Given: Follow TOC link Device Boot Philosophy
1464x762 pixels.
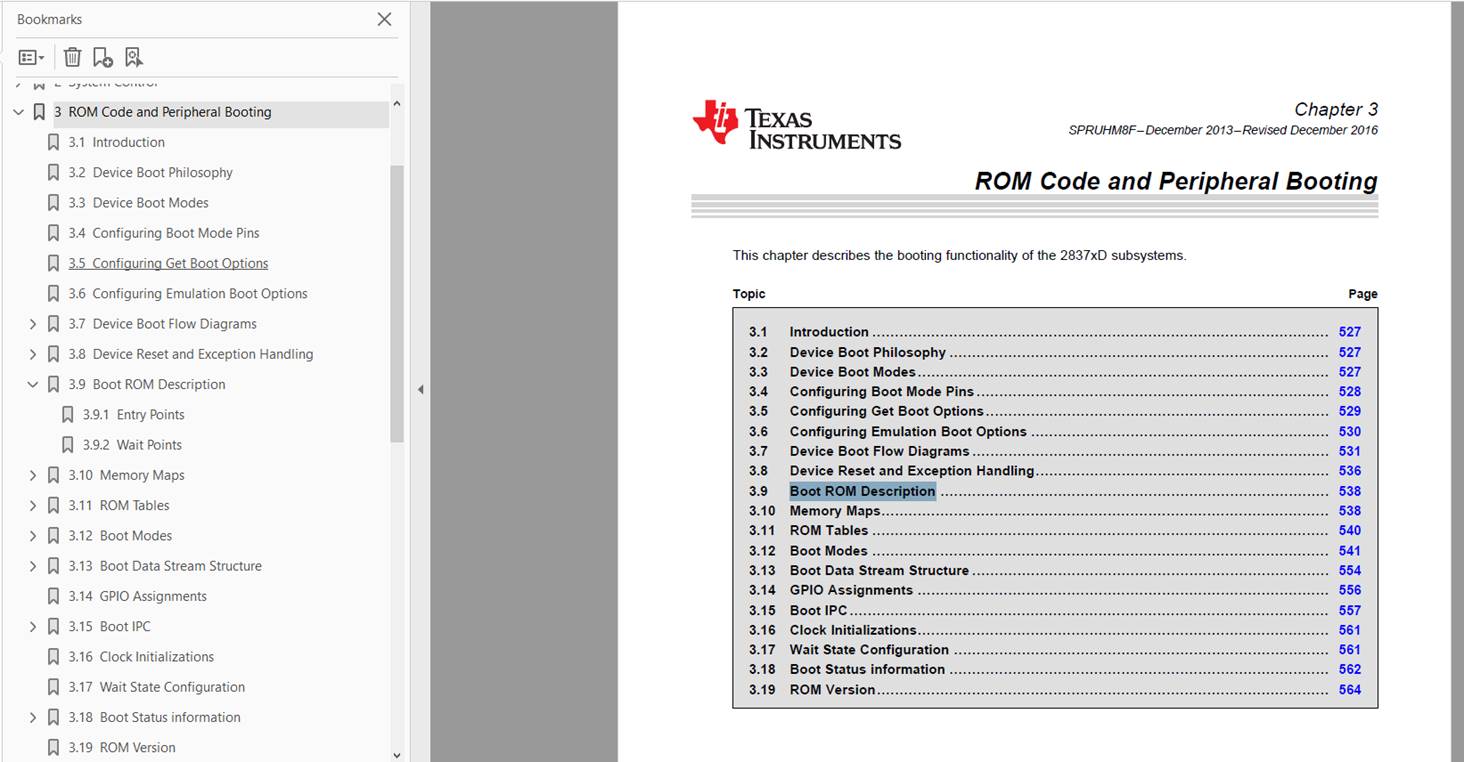Looking at the screenshot, I should click(x=867, y=352).
